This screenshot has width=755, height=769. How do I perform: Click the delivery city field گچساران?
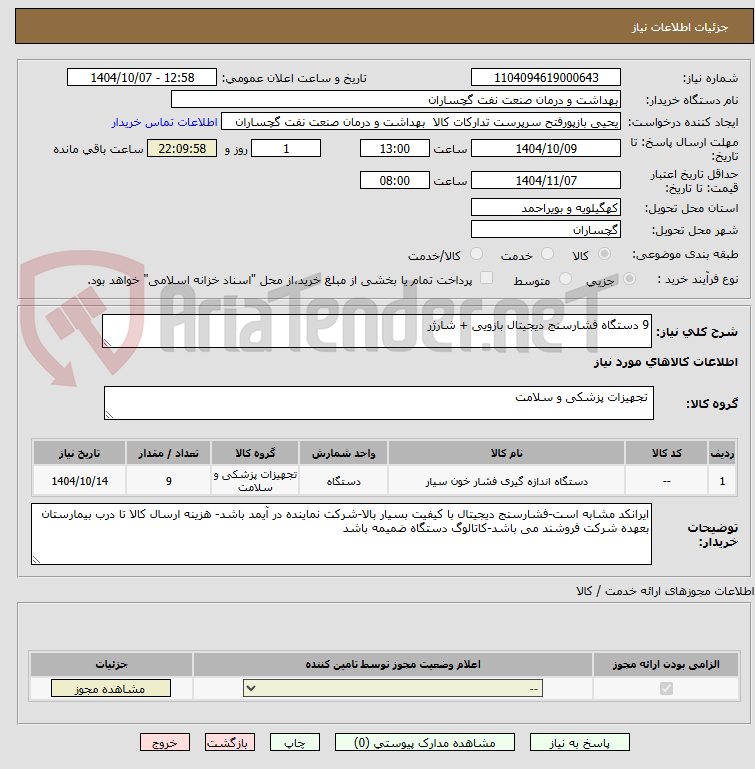[546, 230]
